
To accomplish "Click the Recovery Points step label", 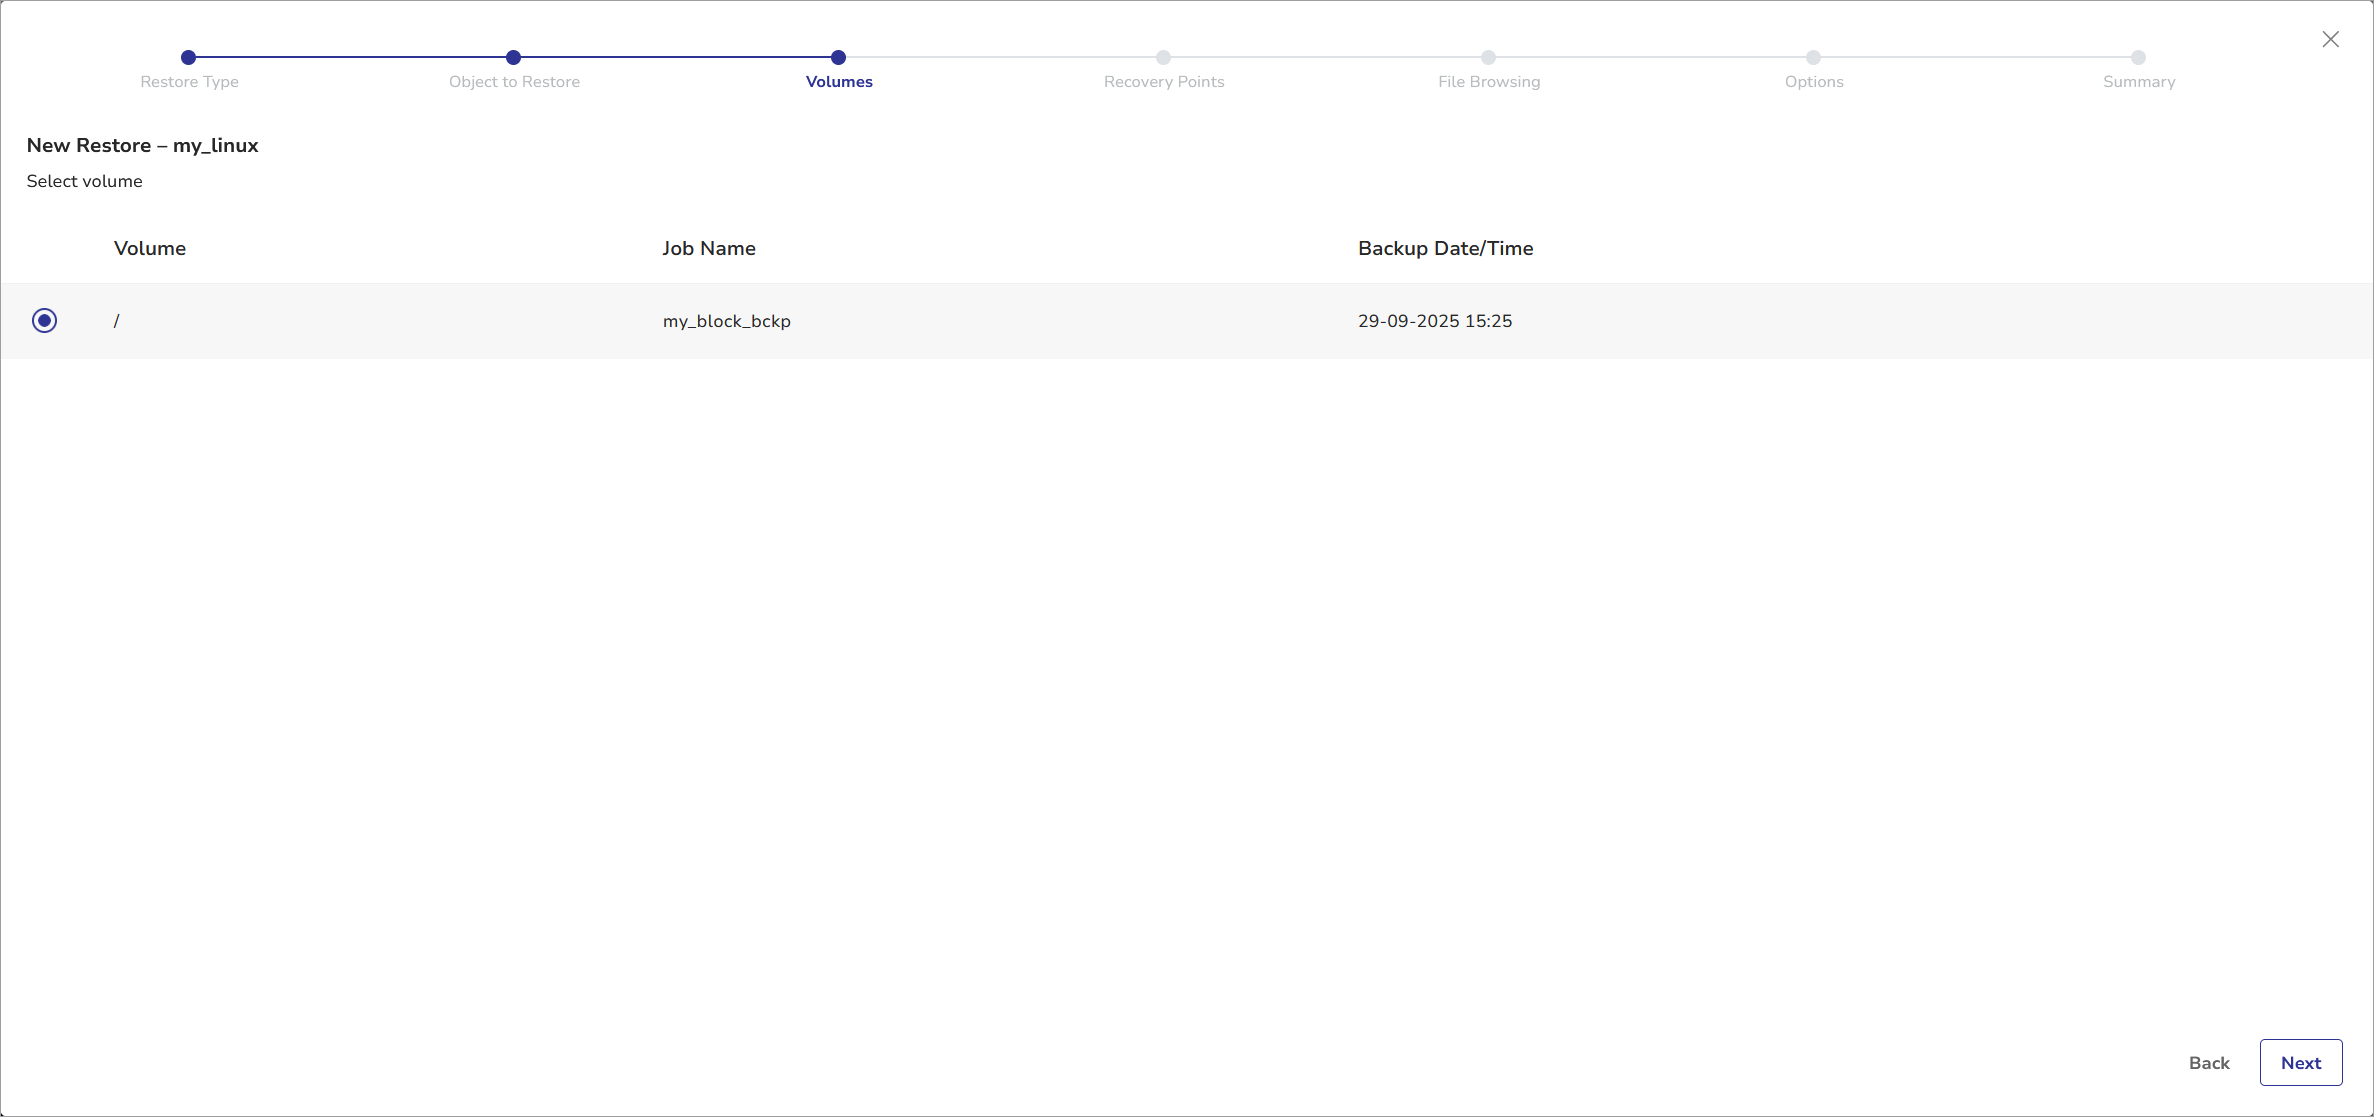I will pyautogui.click(x=1164, y=82).
